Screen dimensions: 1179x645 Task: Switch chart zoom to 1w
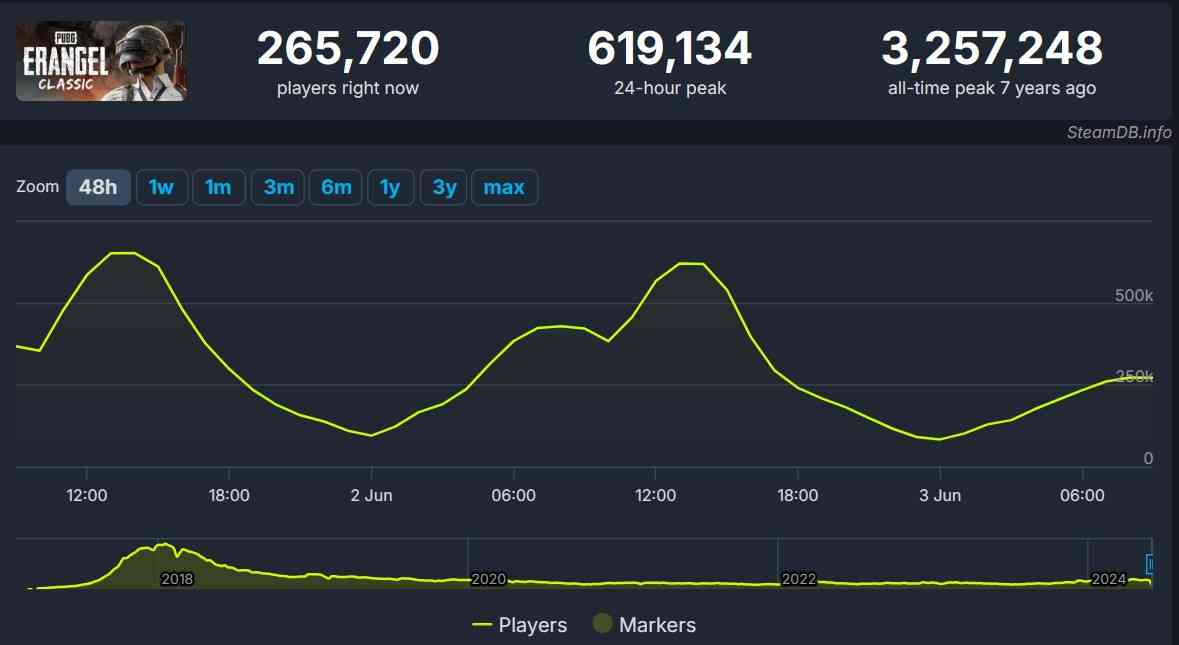click(x=161, y=187)
